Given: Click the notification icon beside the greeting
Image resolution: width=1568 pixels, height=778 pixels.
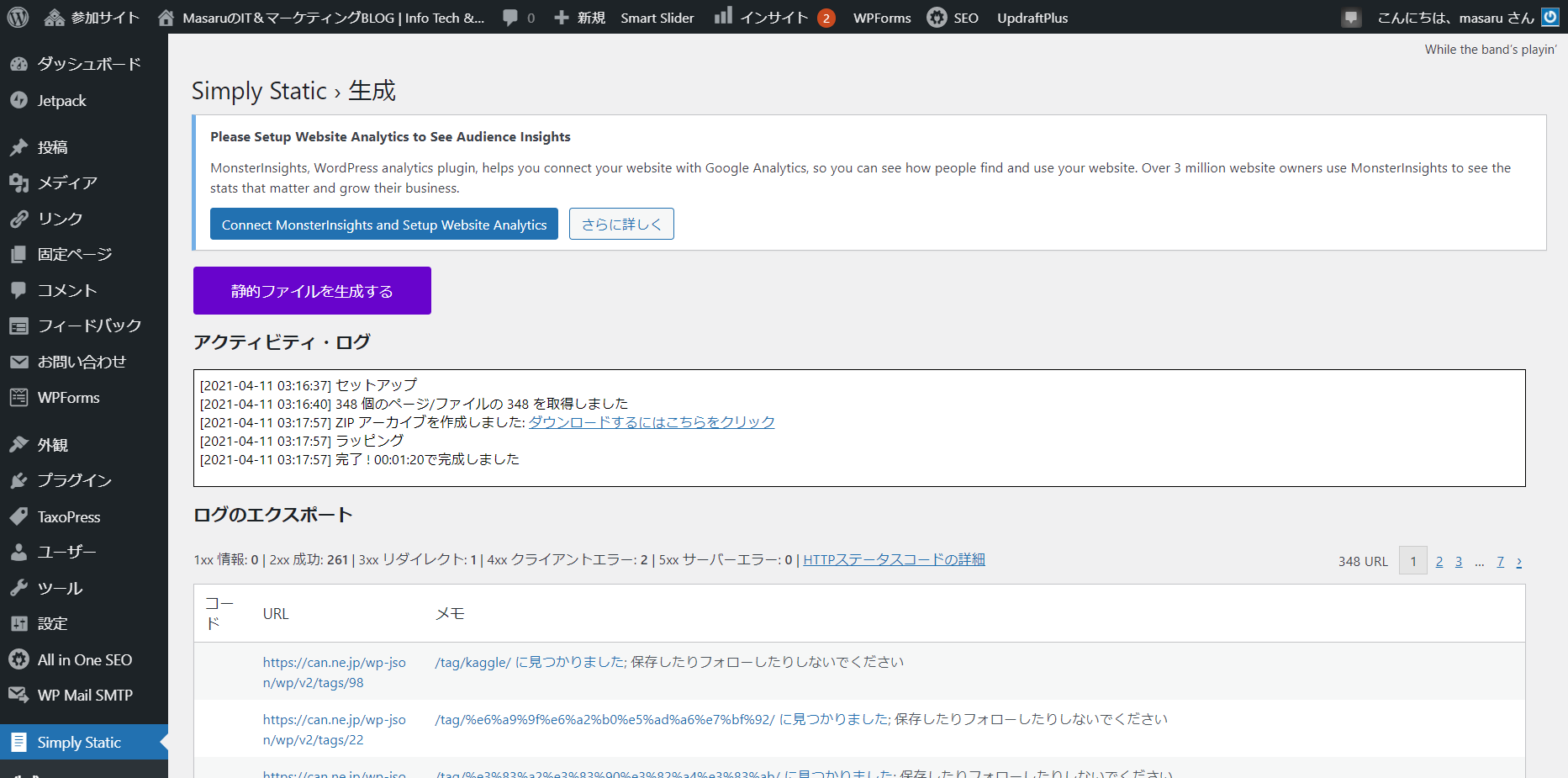Looking at the screenshot, I should [x=1351, y=17].
